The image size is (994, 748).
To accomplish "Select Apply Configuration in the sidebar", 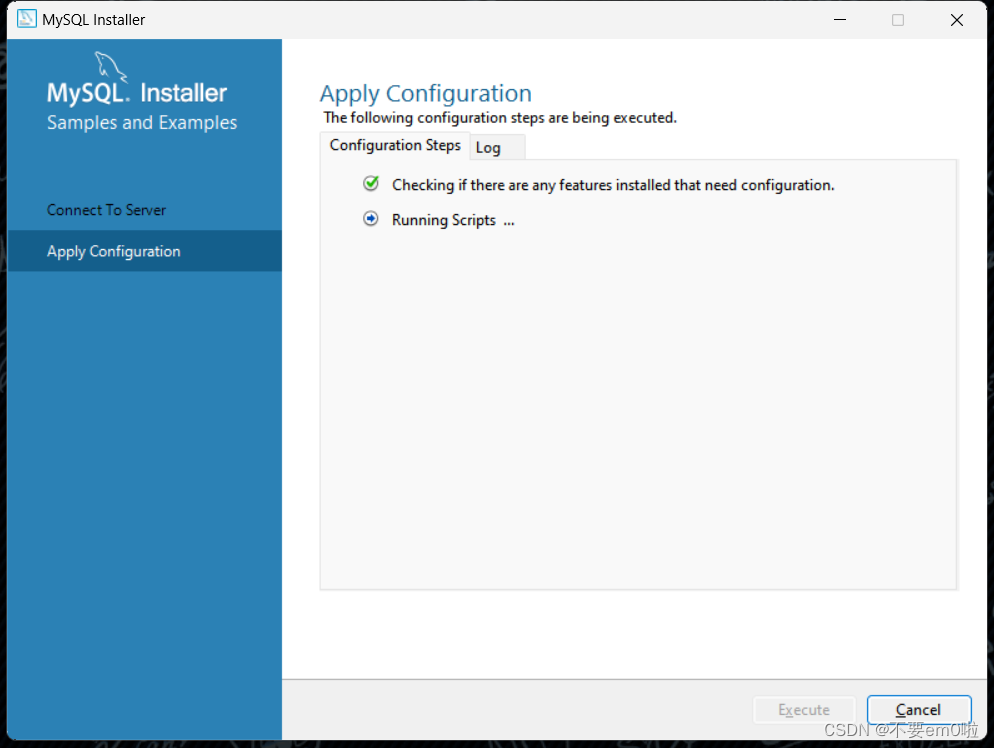I will coord(145,251).
